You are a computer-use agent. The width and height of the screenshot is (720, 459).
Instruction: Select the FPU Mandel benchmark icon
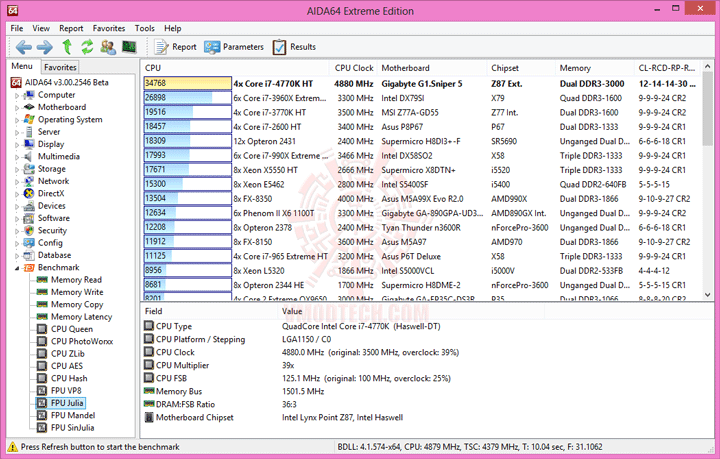pyautogui.click(x=42, y=415)
